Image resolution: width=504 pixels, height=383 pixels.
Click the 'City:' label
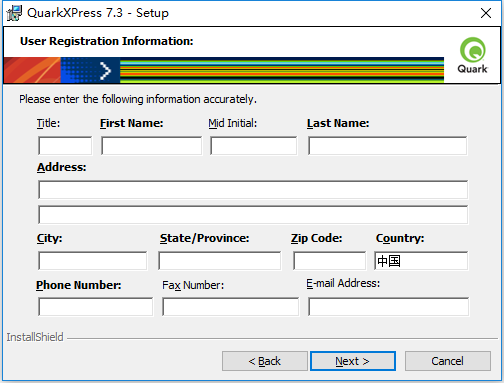(x=50, y=238)
